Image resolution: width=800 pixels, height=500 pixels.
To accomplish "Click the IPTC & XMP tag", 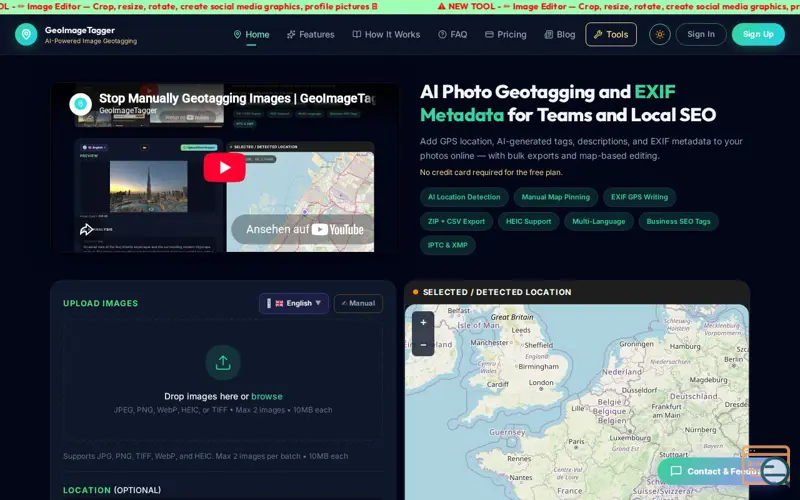I will coord(447,245).
